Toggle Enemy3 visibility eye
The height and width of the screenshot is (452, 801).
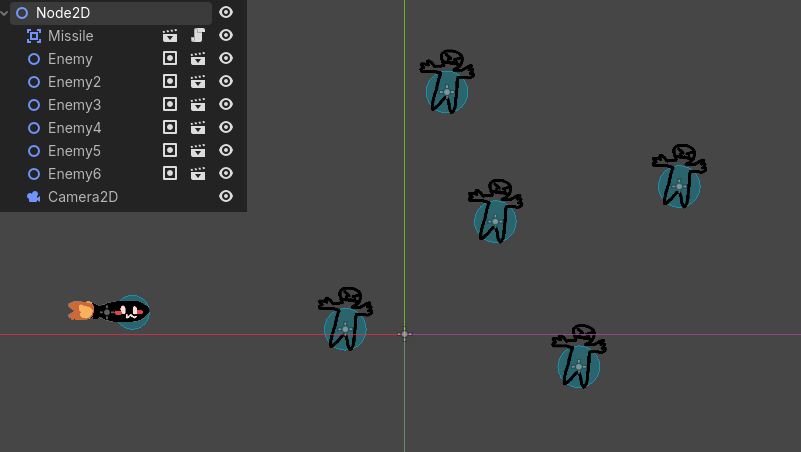click(x=226, y=104)
